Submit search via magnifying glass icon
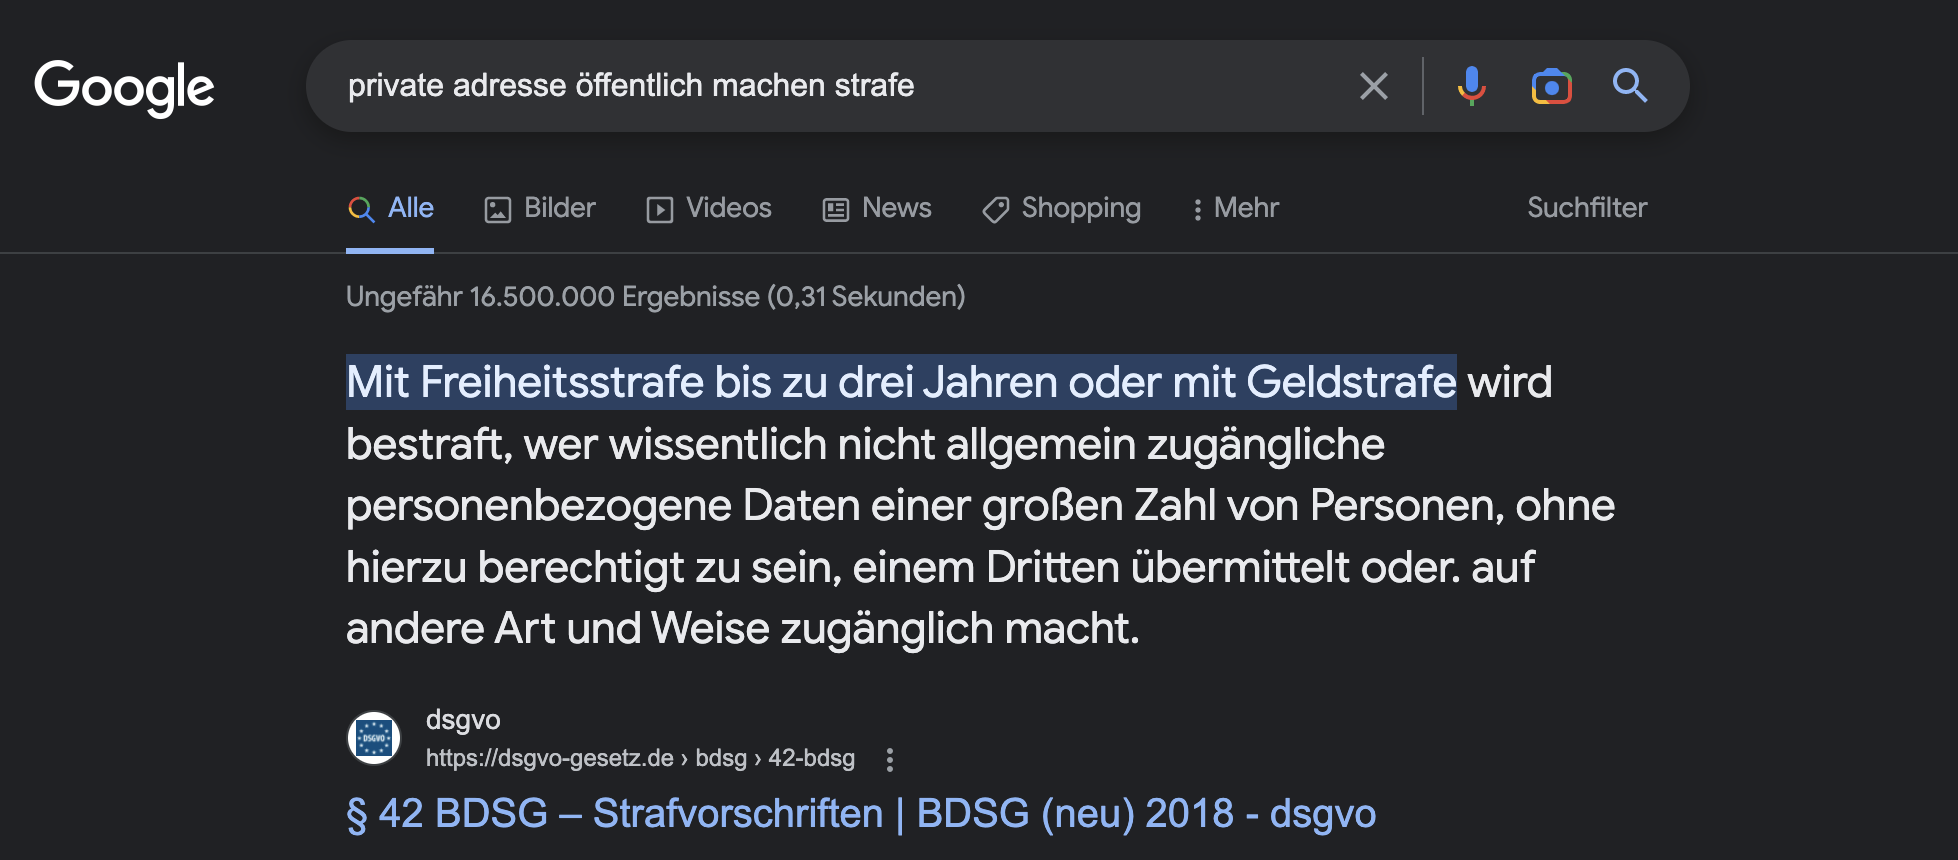Screen dimensions: 1958x860 click(x=1630, y=86)
